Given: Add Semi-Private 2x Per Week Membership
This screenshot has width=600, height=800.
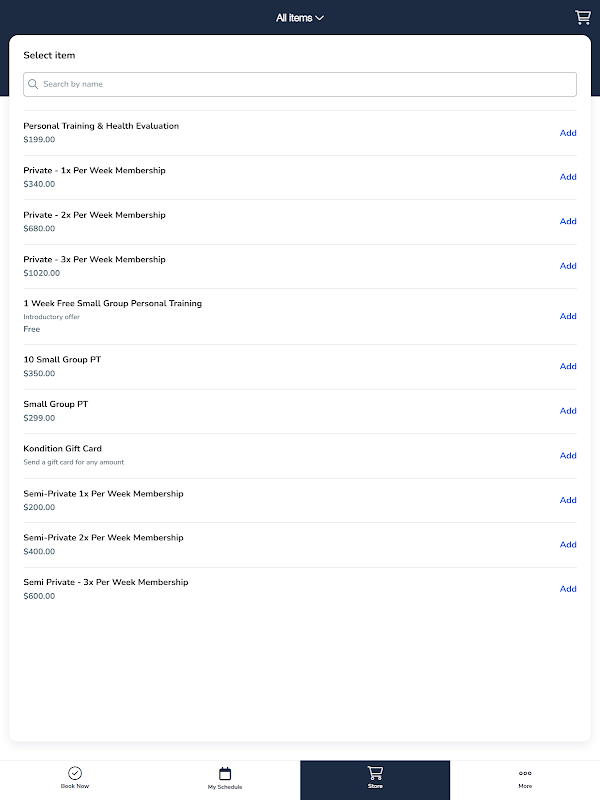Looking at the screenshot, I should point(568,544).
